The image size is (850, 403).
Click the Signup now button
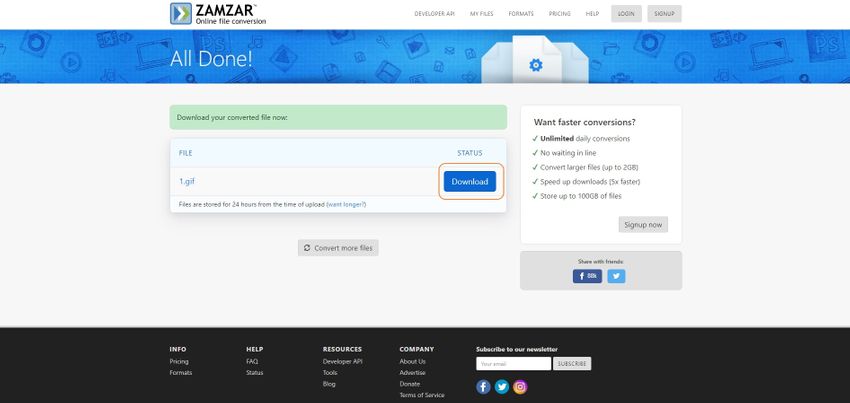pyautogui.click(x=643, y=225)
